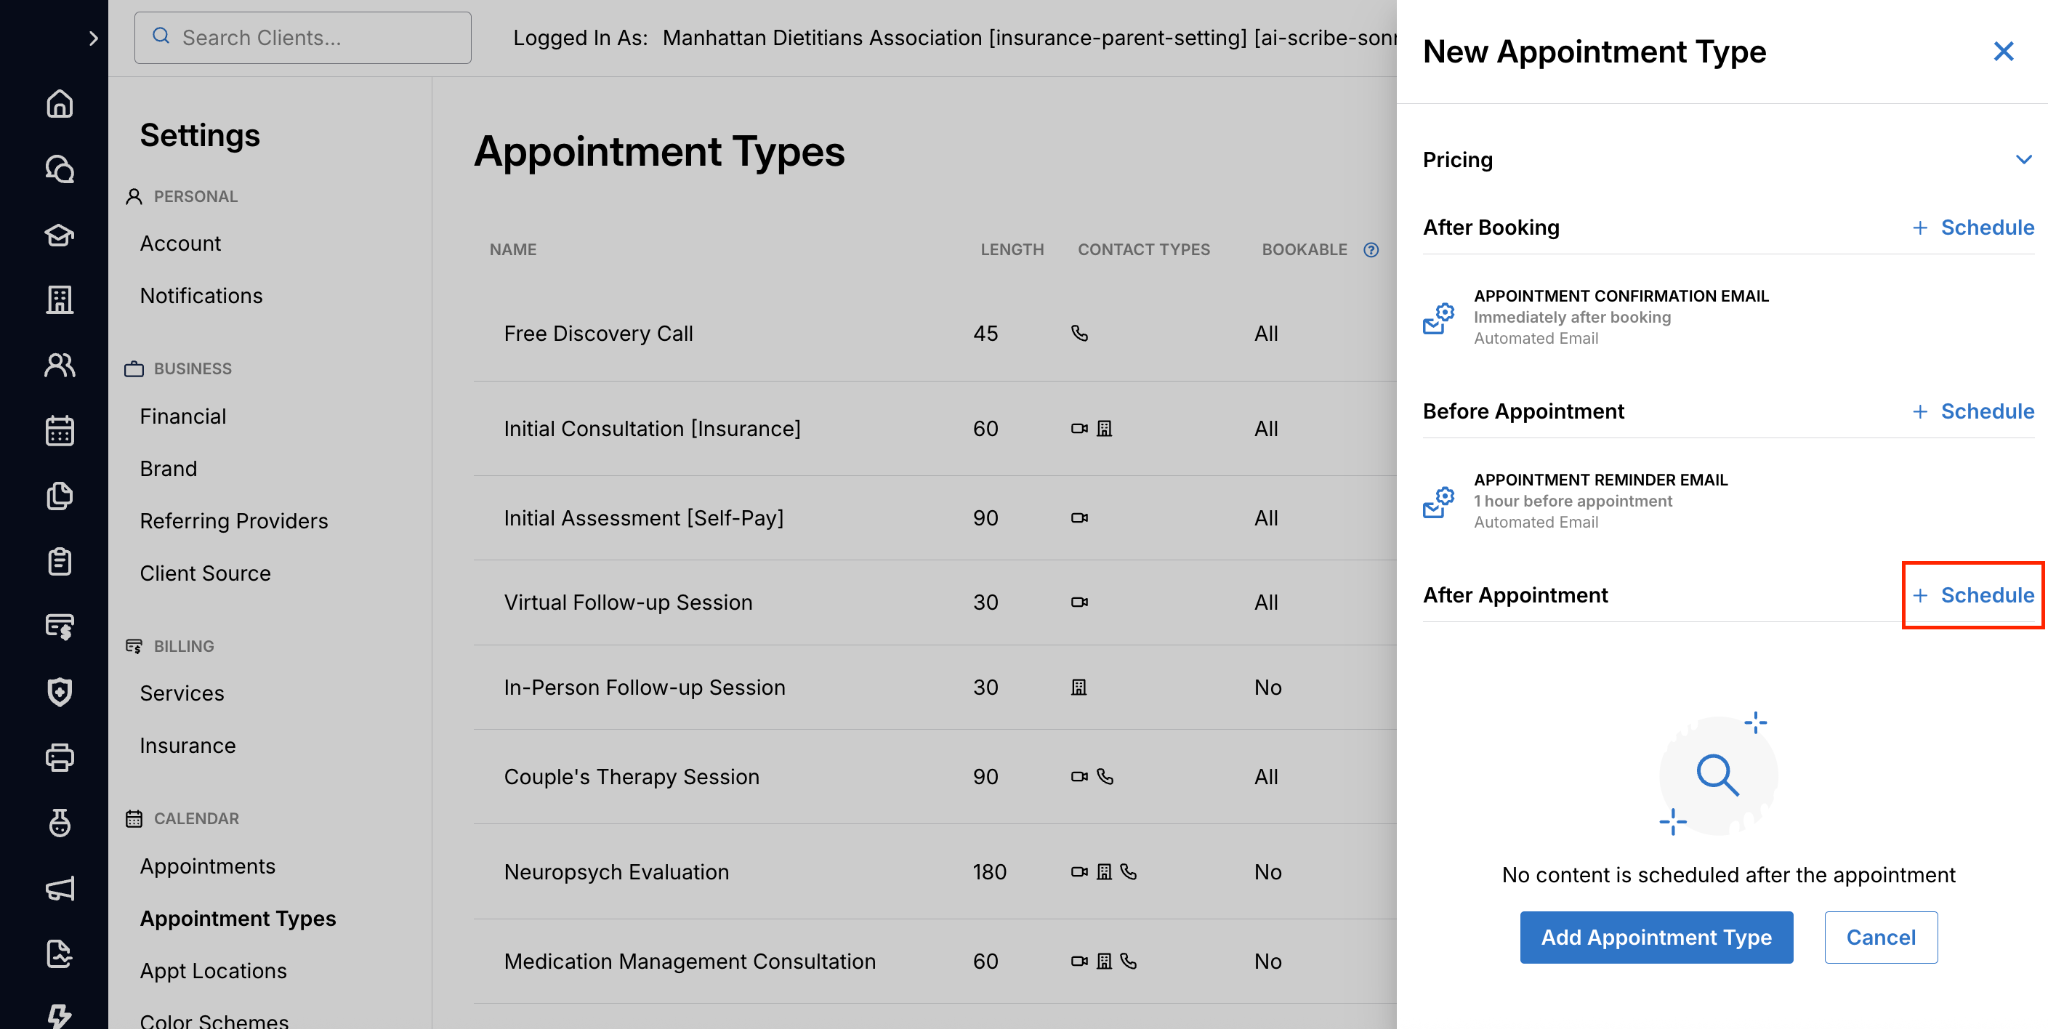Open the Clients people icon
The image size is (2048, 1029).
60,365
